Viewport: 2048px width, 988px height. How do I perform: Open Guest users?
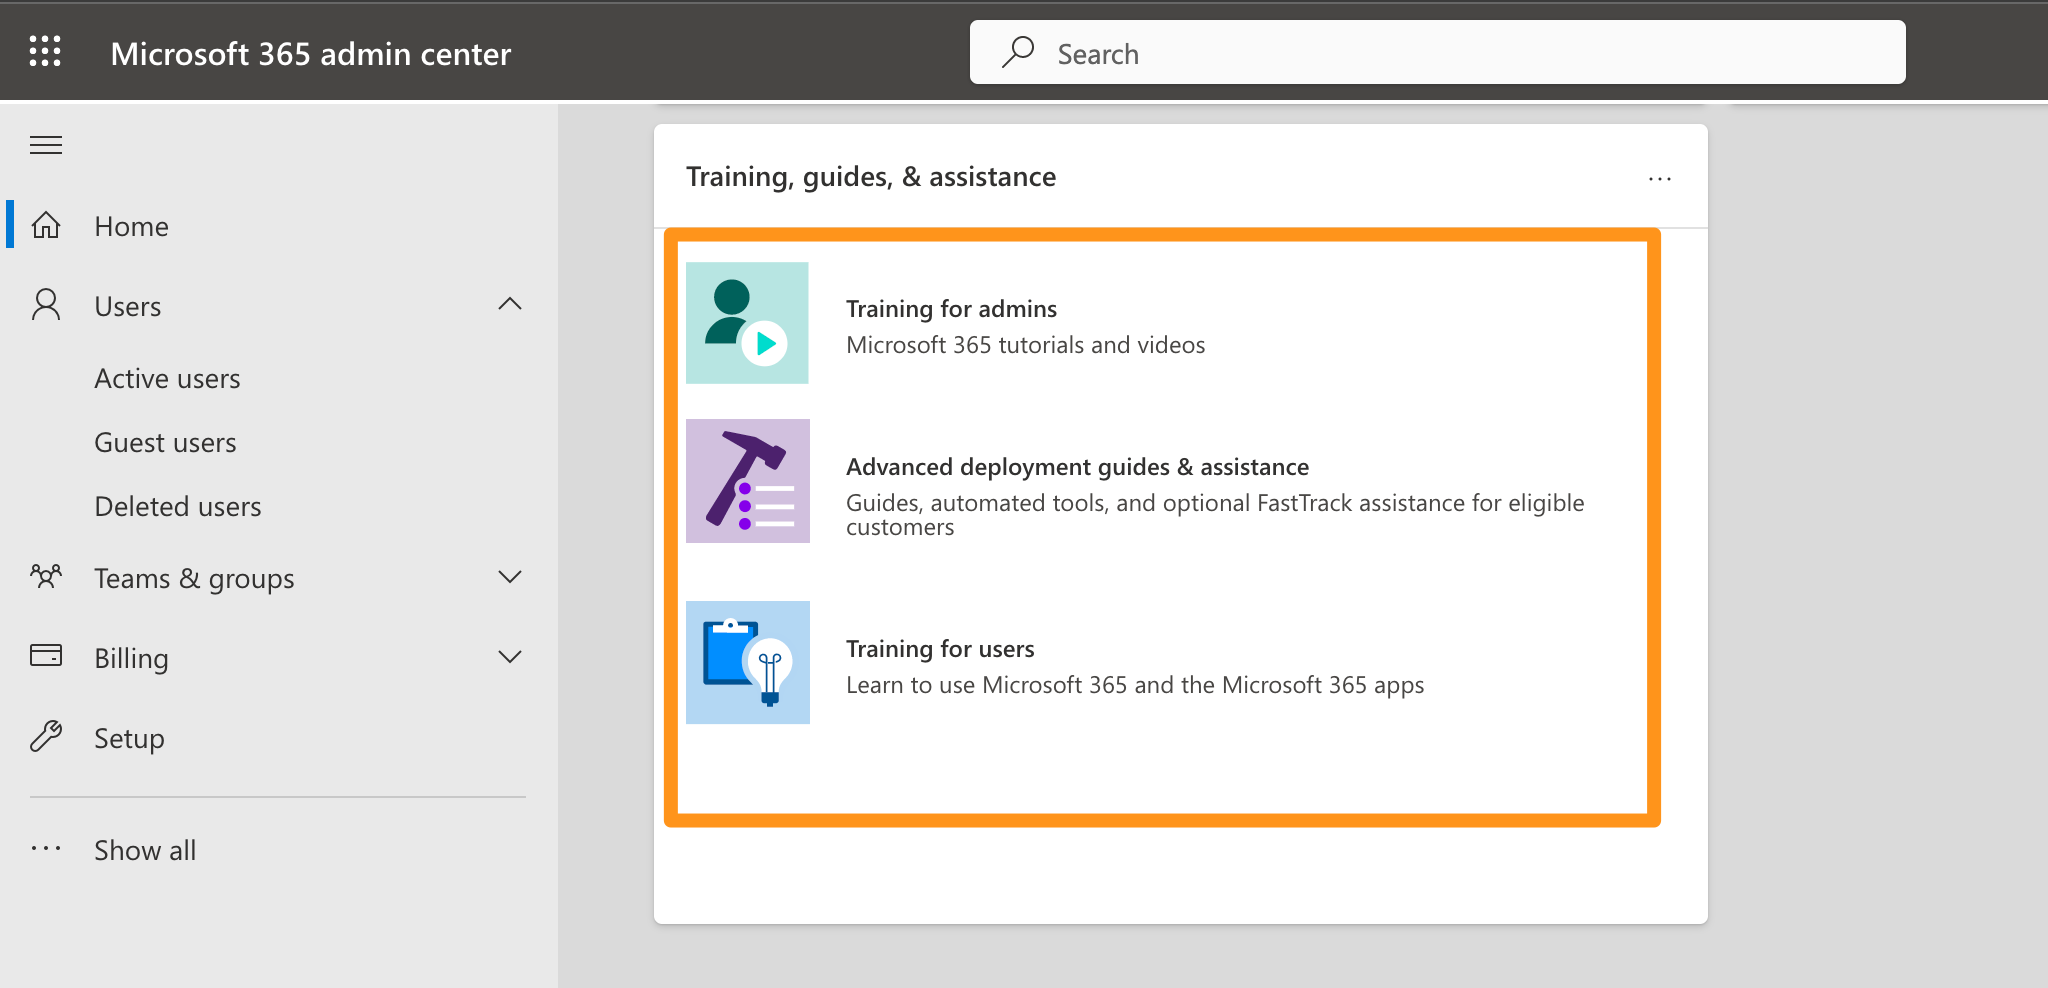pos(165,442)
